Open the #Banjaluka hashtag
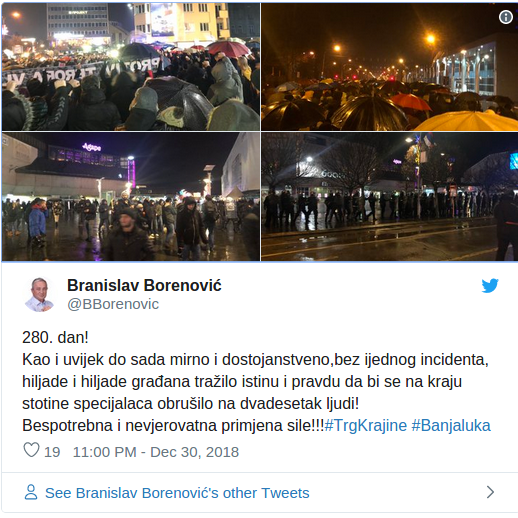 click(x=451, y=426)
